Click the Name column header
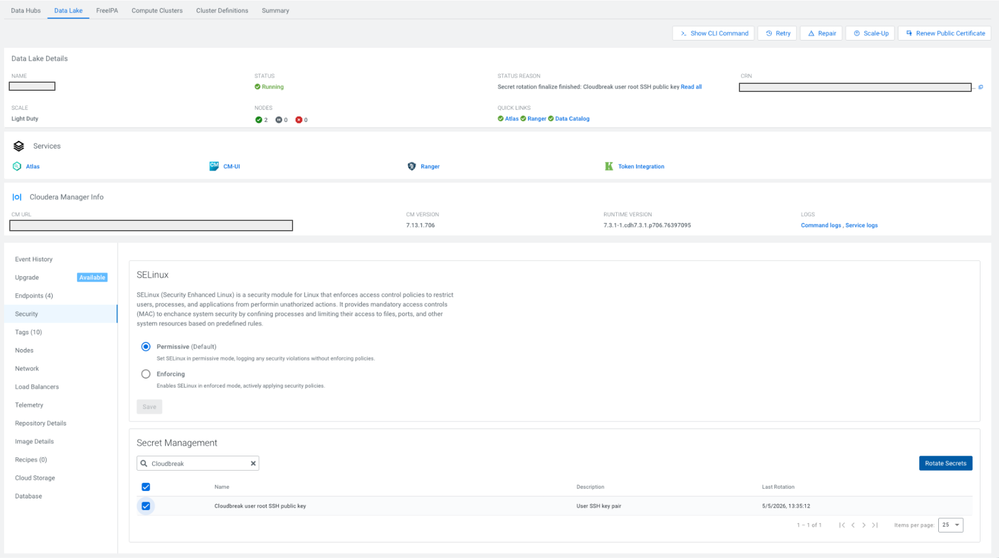 click(x=222, y=487)
